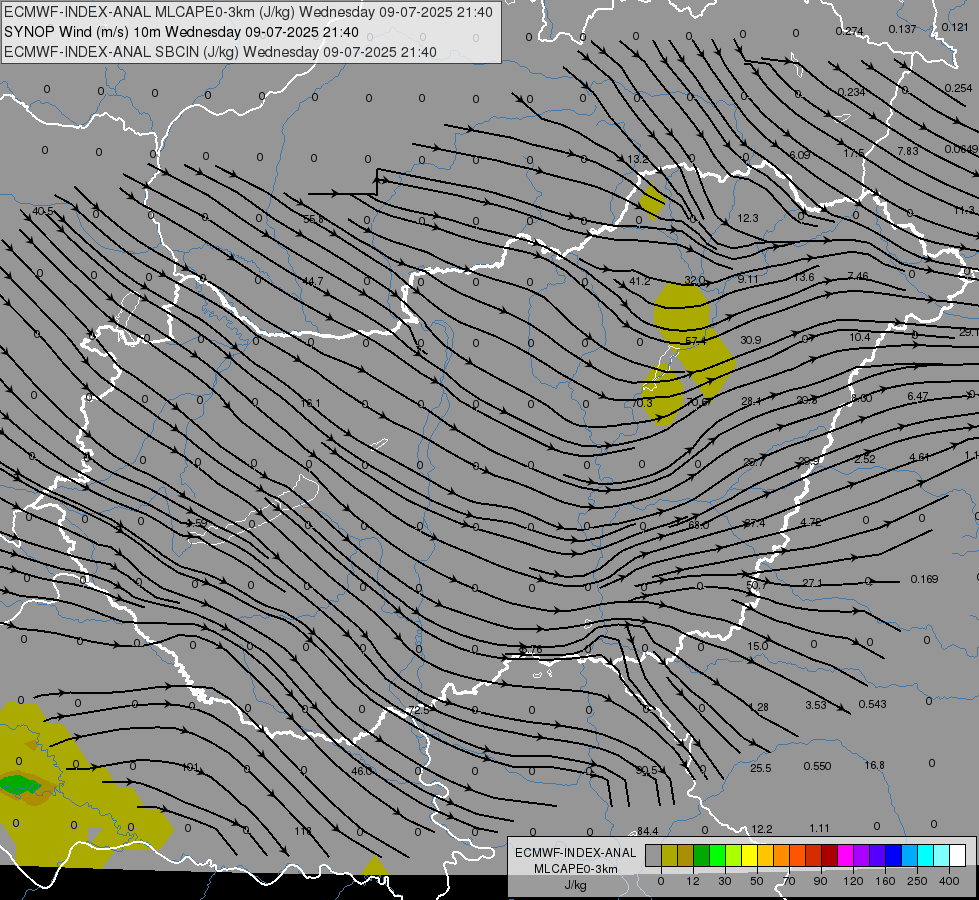Click the legend tick label 12

coord(692,881)
